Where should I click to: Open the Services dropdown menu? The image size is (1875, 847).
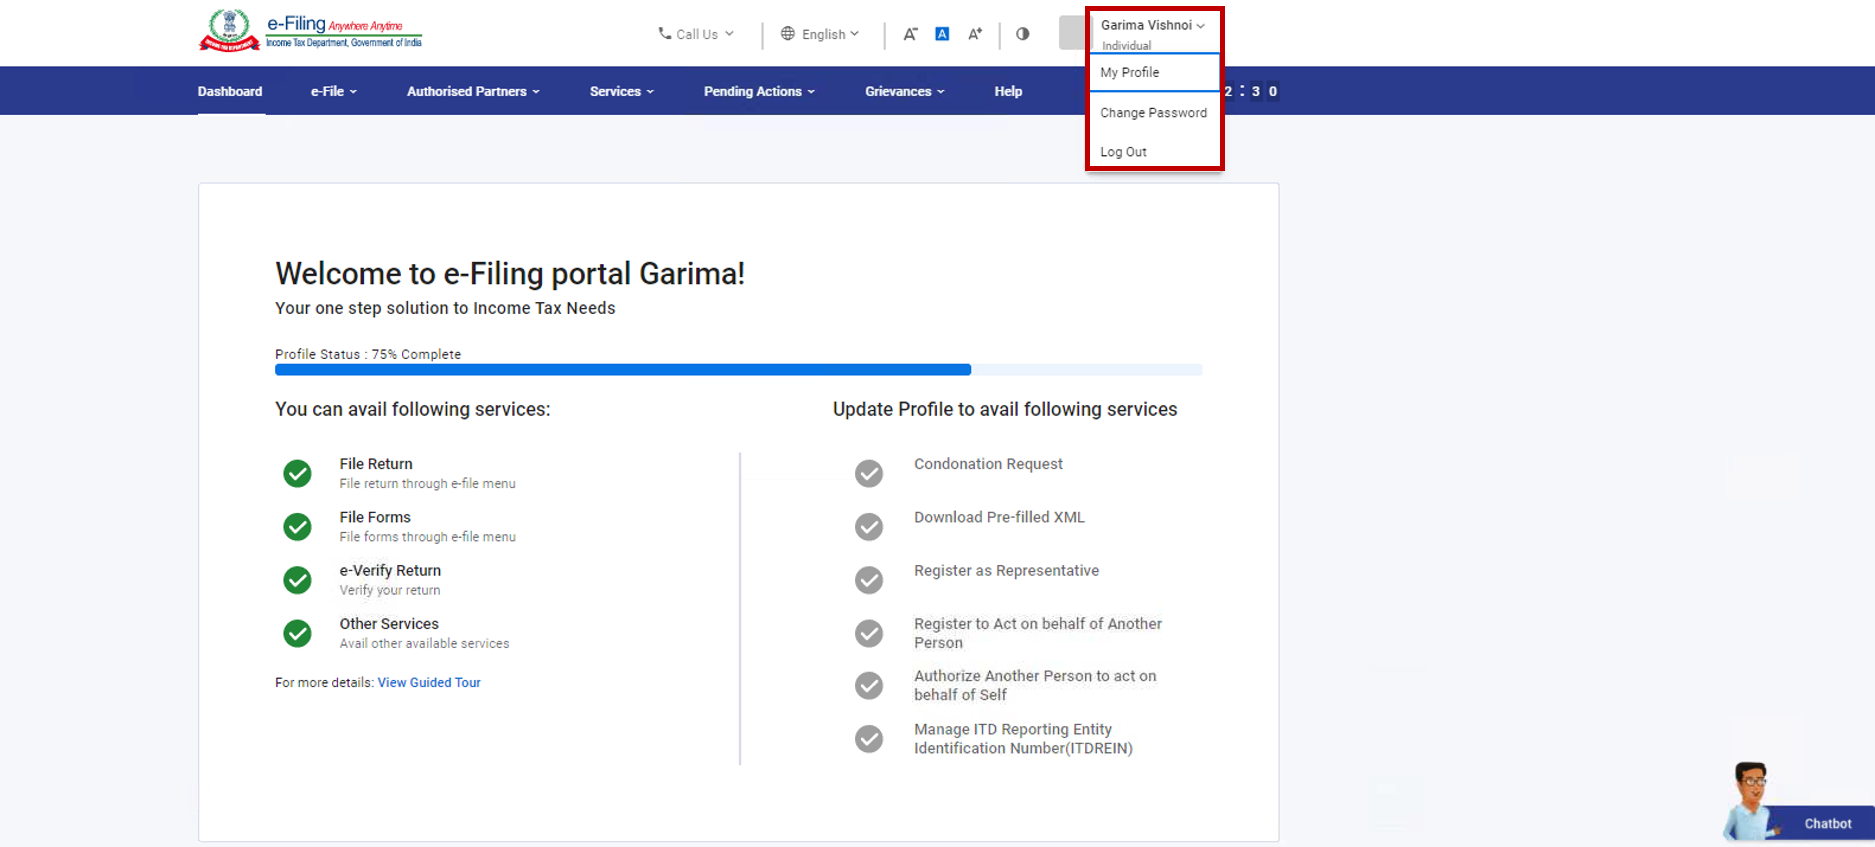click(621, 91)
